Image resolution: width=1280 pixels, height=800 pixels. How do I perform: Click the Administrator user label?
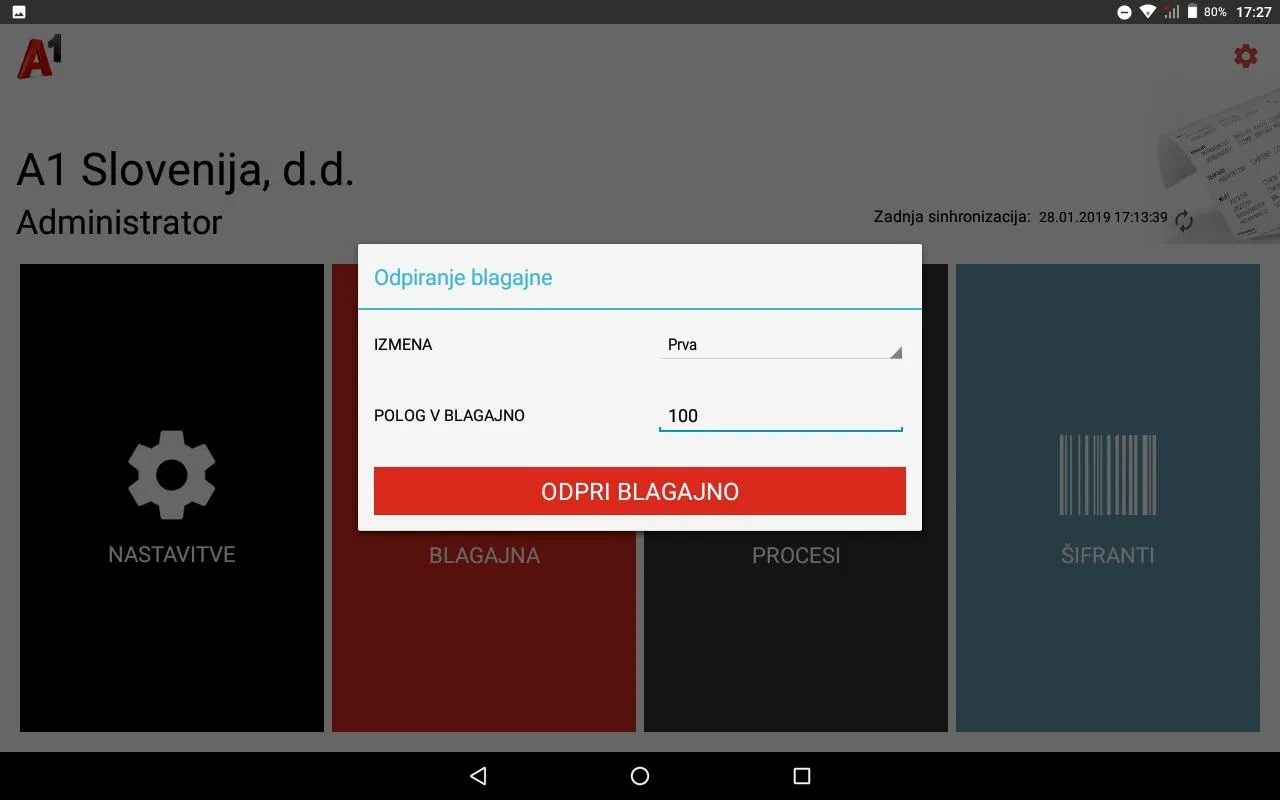[119, 222]
